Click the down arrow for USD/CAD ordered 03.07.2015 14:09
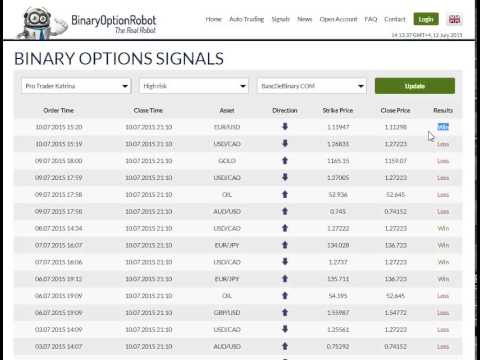480x360 pixels. click(x=285, y=329)
